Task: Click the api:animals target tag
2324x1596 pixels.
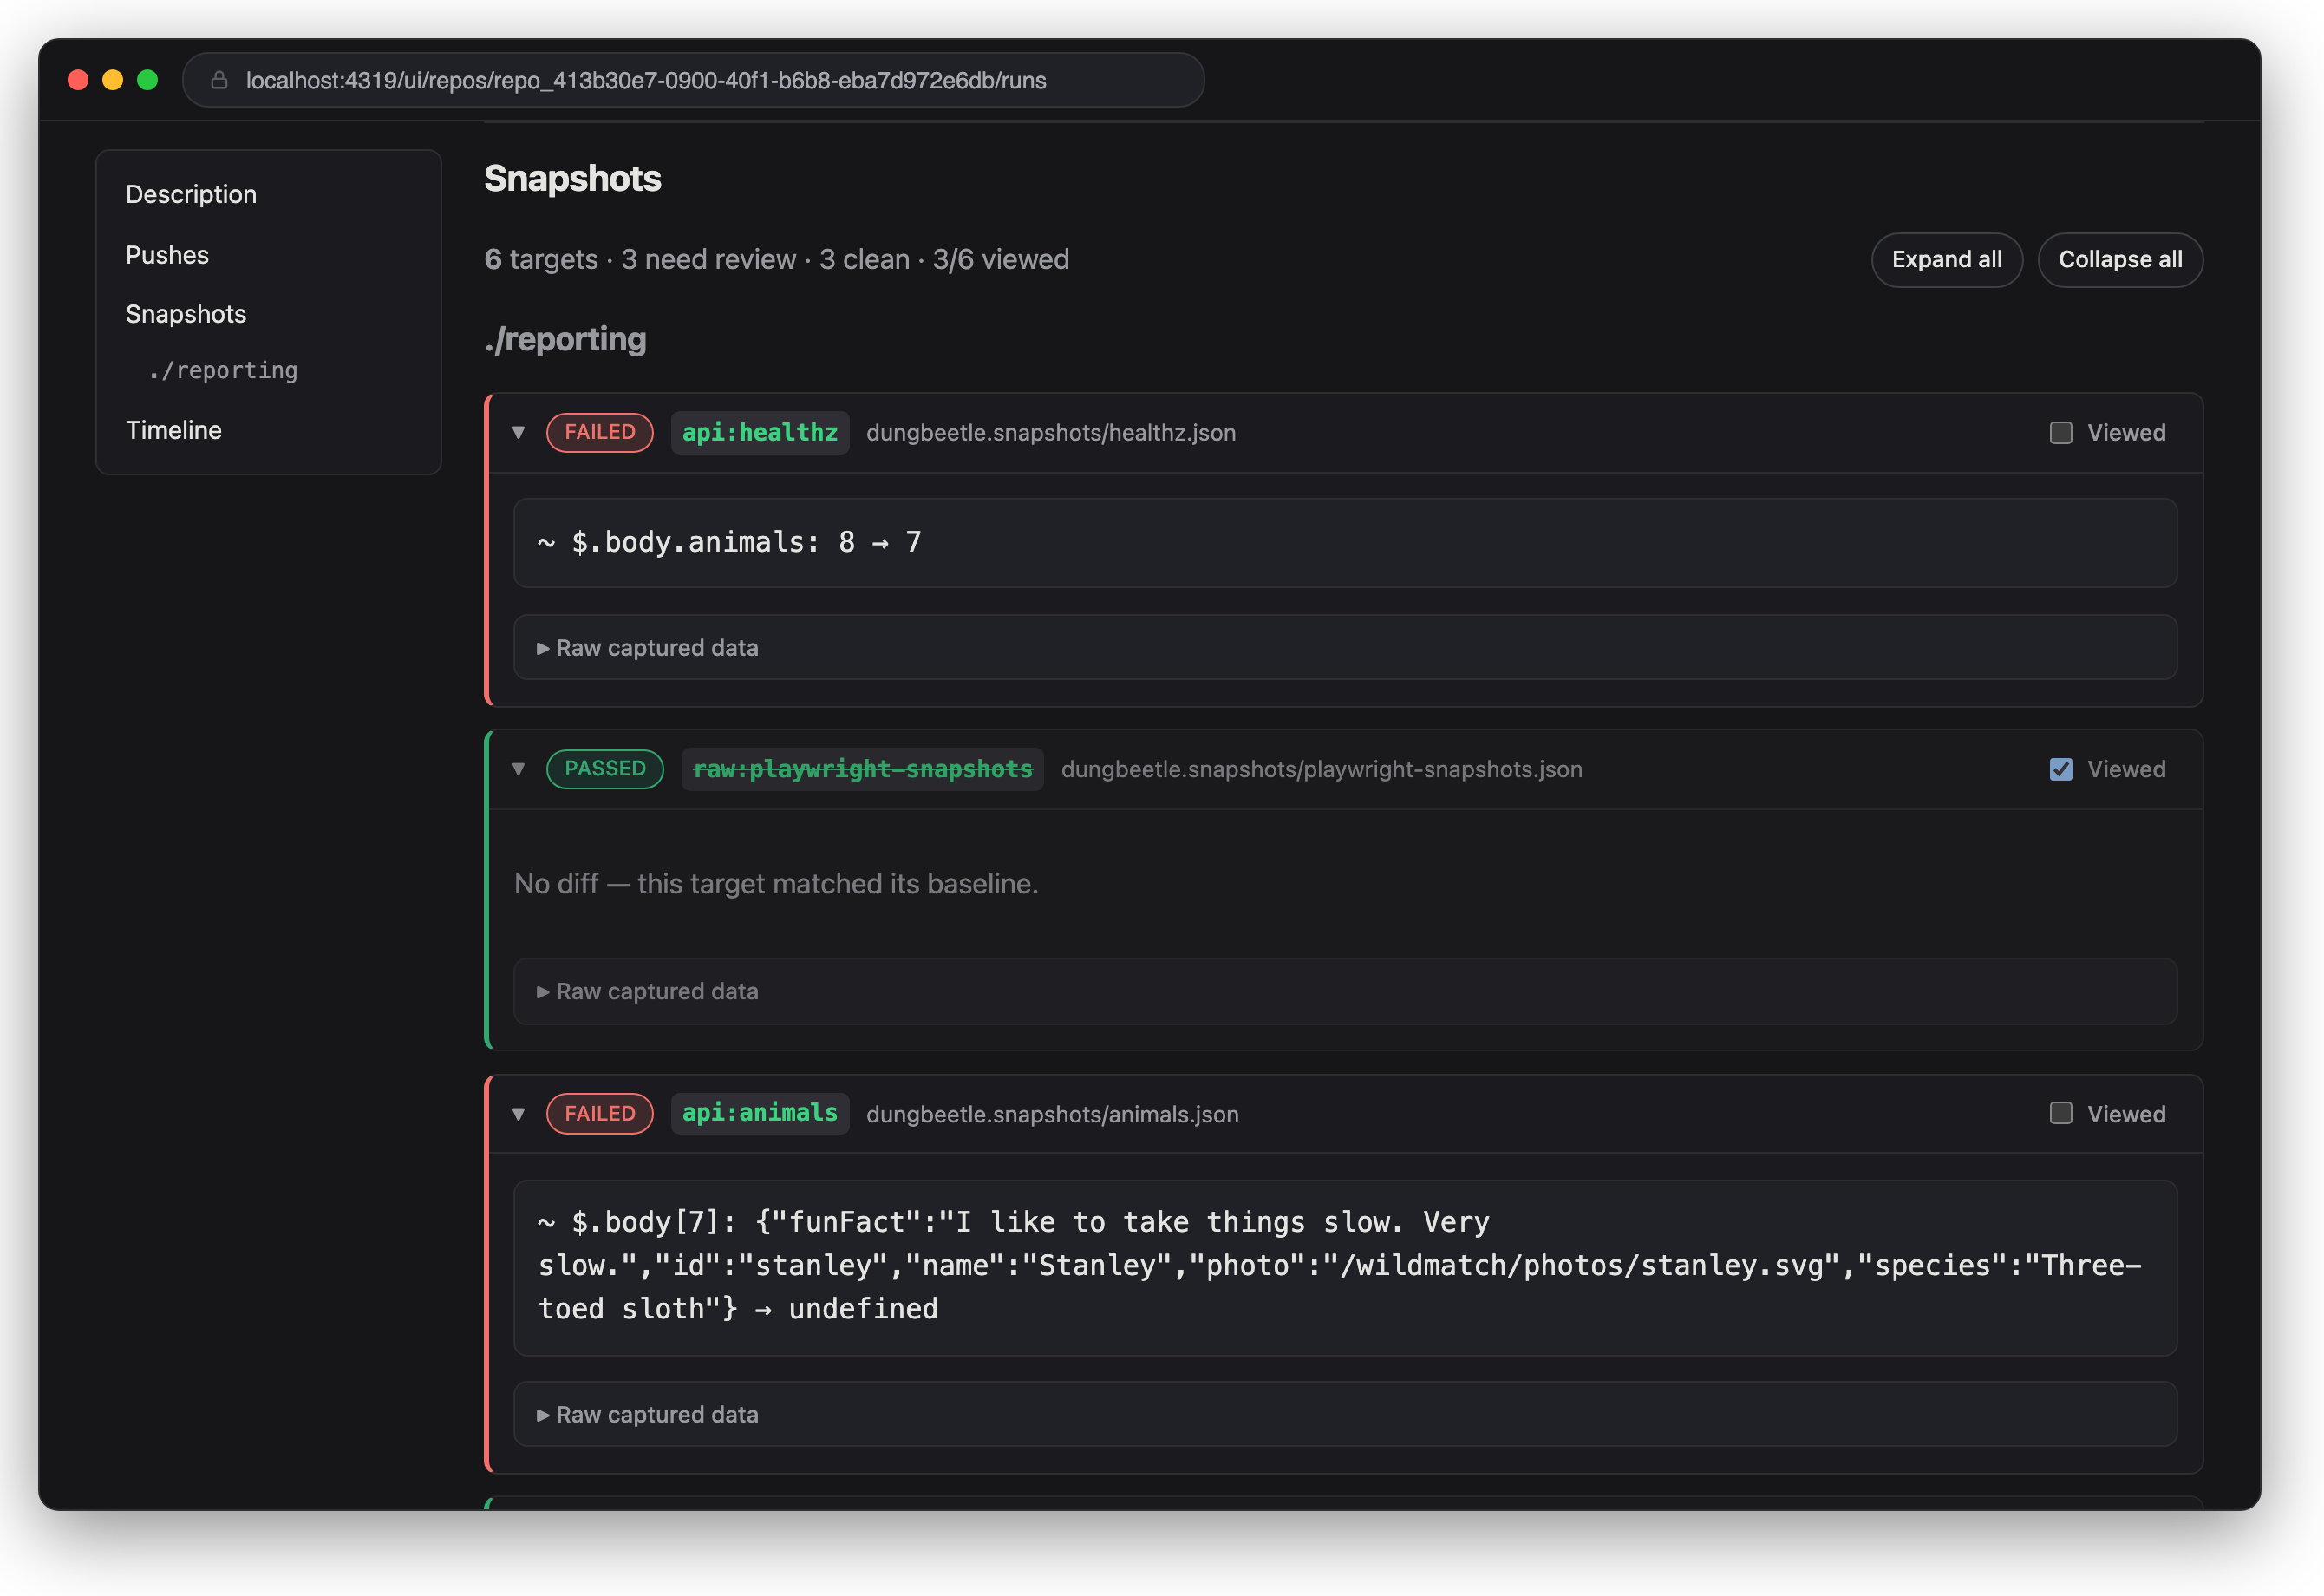Action: click(x=760, y=1113)
